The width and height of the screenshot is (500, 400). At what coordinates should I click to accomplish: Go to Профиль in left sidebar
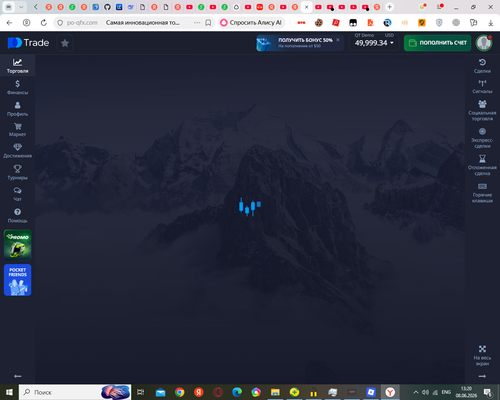17,109
